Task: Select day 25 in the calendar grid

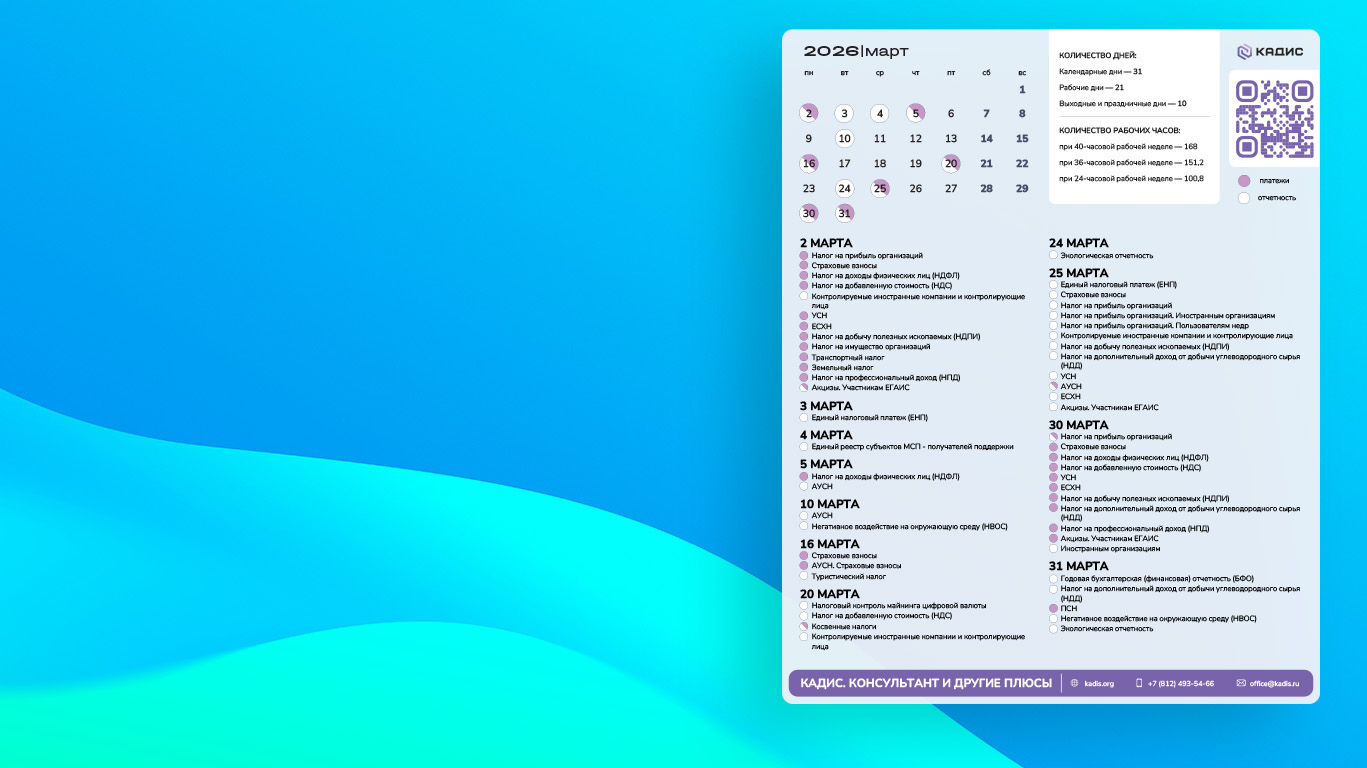Action: click(880, 188)
